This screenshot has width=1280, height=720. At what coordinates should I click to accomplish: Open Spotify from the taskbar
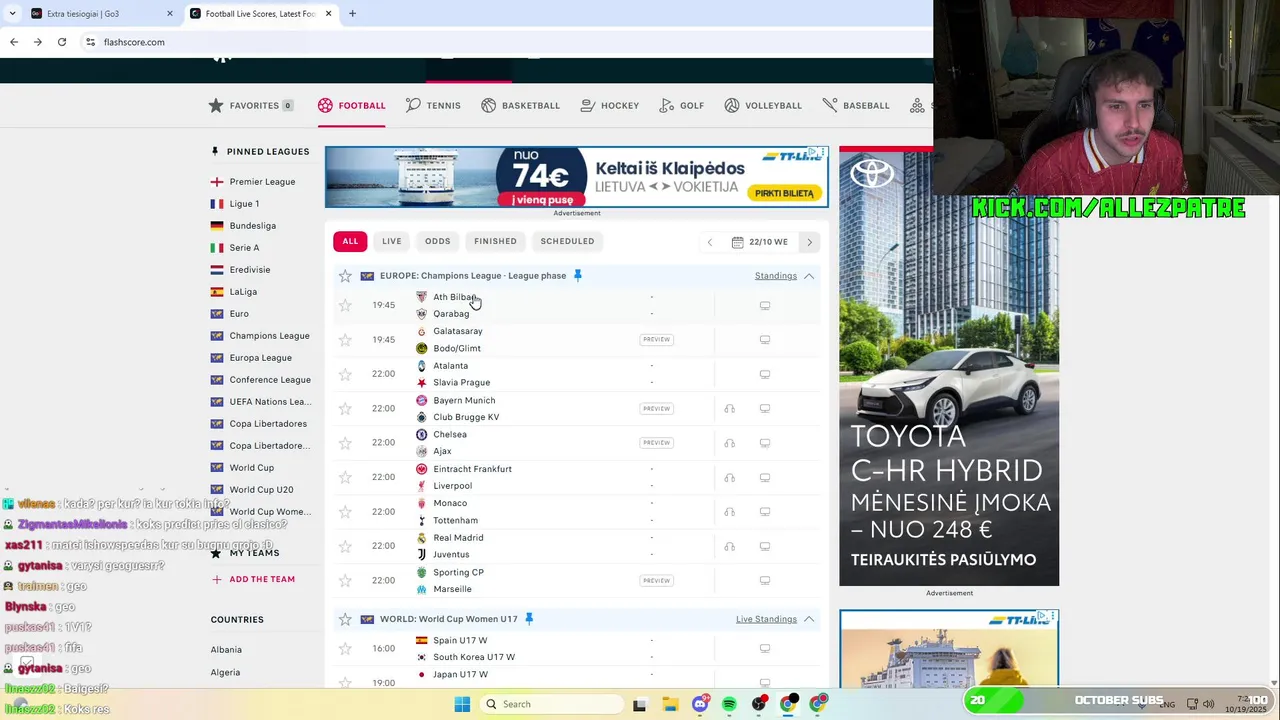point(729,704)
